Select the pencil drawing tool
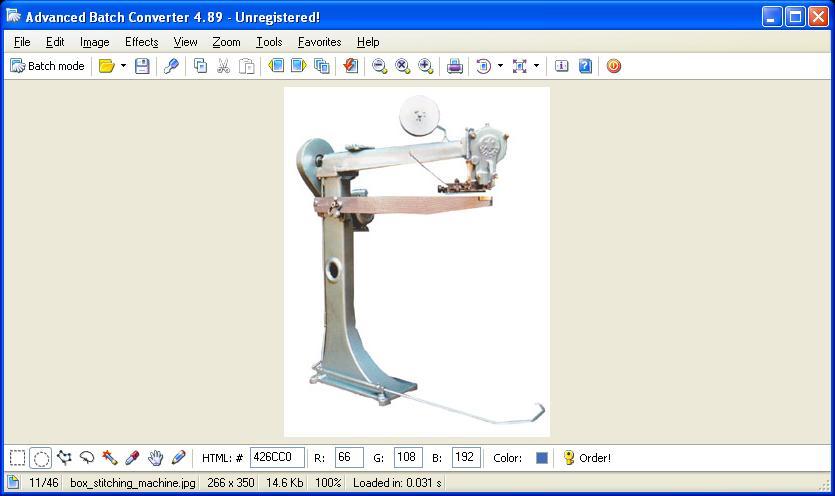 coord(178,458)
